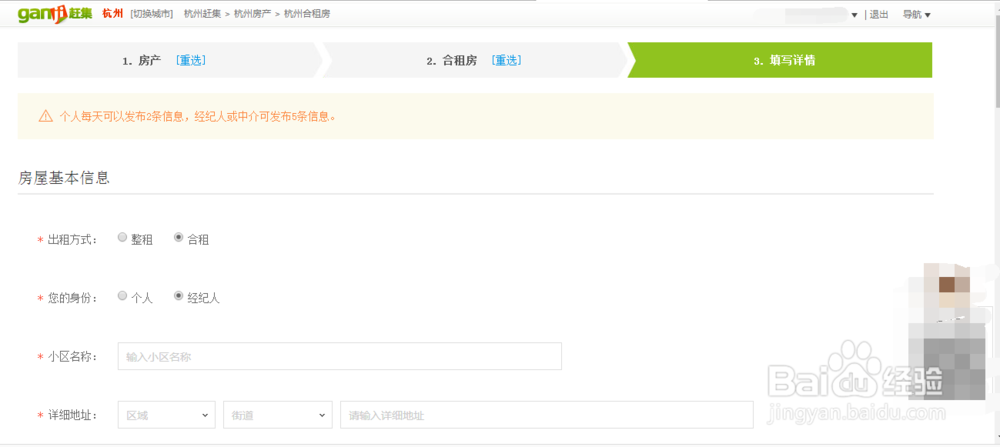This screenshot has width=1000, height=447.
Task: Open the 区域 dropdown
Action: tap(166, 415)
